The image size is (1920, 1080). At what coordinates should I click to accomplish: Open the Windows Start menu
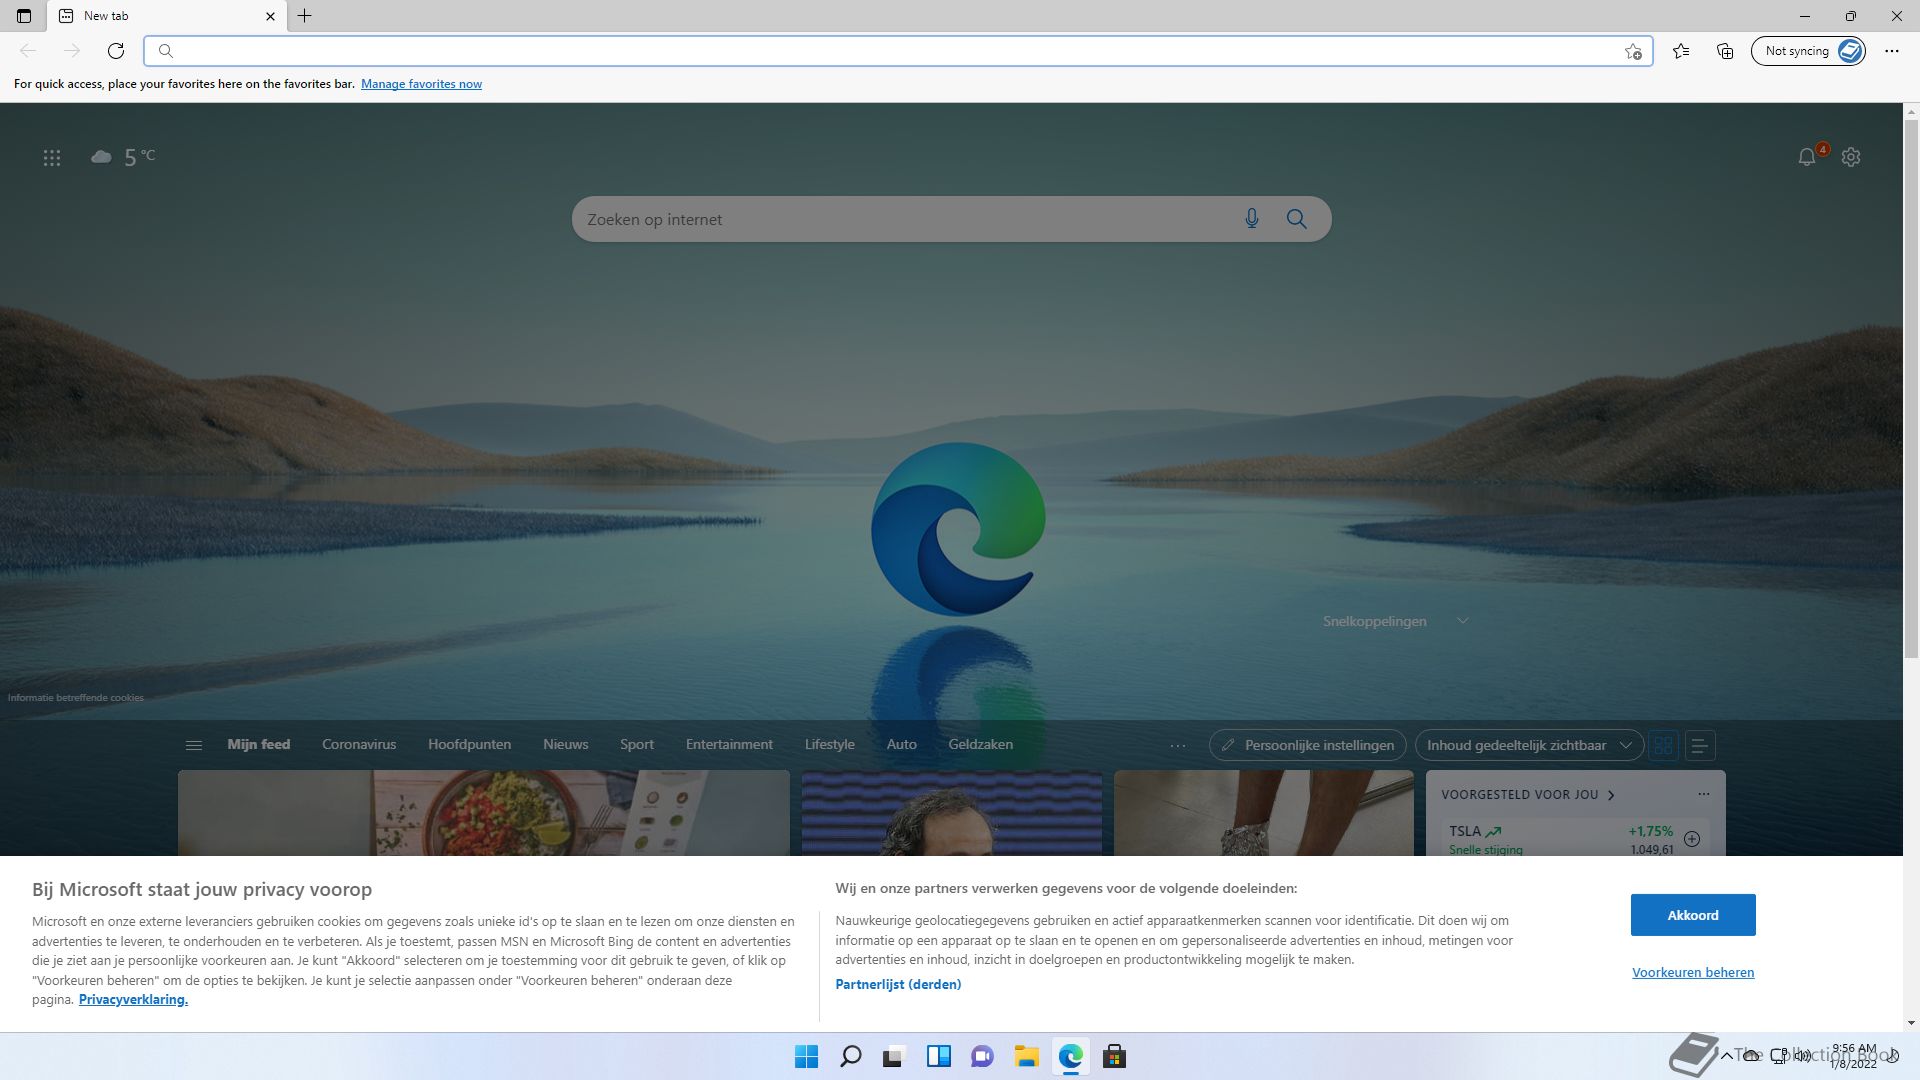coord(806,1056)
